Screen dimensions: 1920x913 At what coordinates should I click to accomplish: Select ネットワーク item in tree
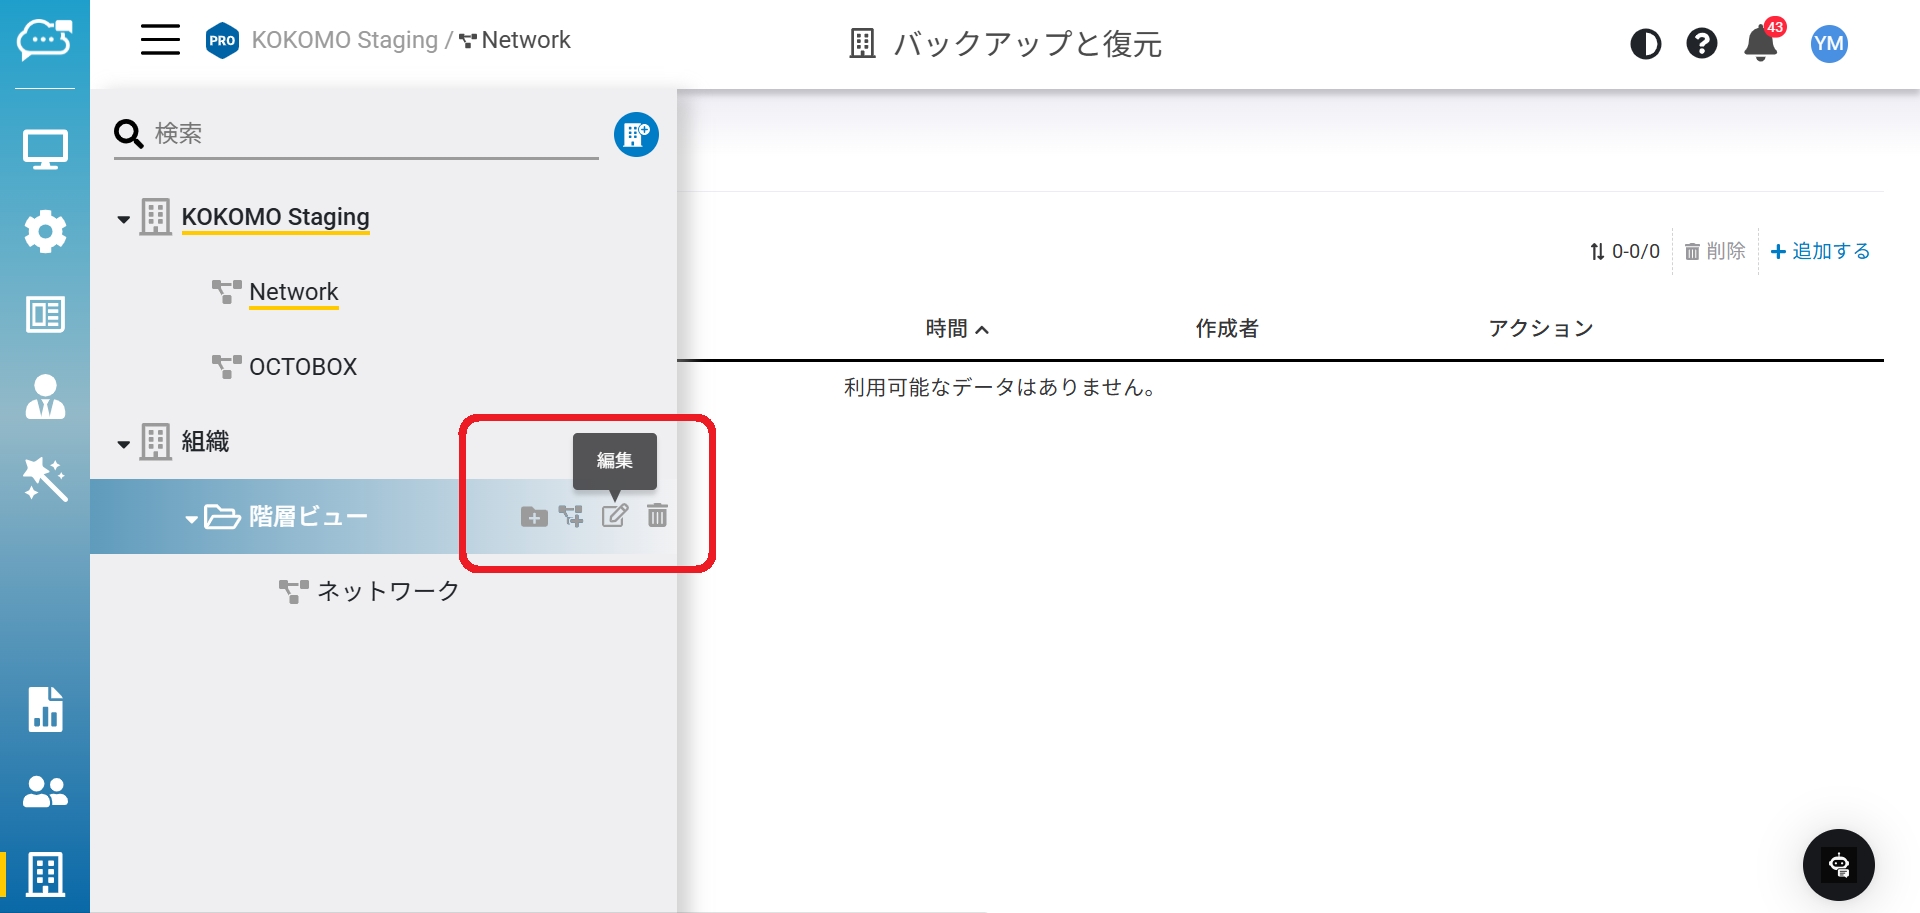click(387, 591)
